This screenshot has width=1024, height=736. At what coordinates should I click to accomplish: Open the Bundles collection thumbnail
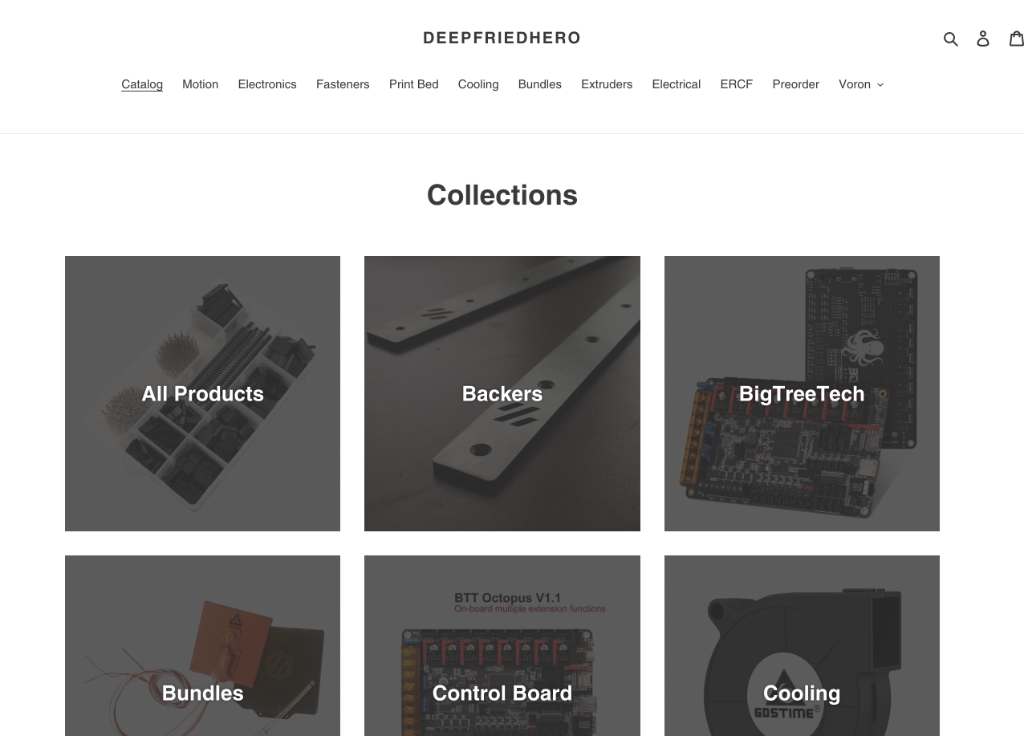(x=202, y=646)
